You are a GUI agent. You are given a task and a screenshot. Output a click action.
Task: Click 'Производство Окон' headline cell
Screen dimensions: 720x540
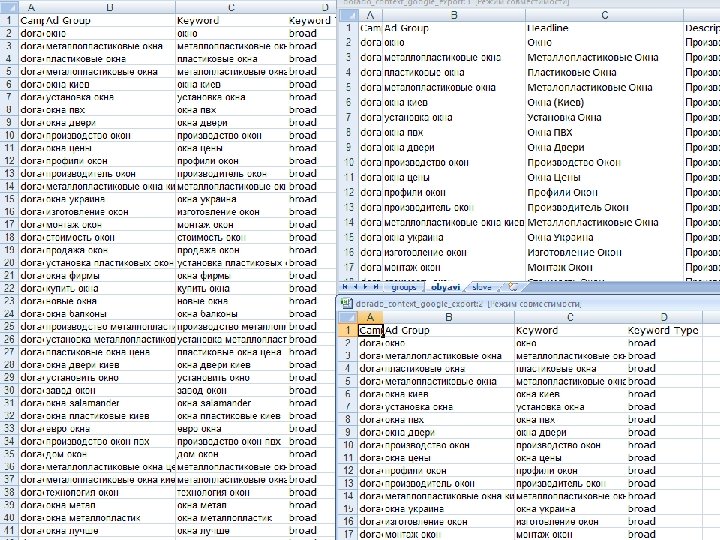coord(605,163)
